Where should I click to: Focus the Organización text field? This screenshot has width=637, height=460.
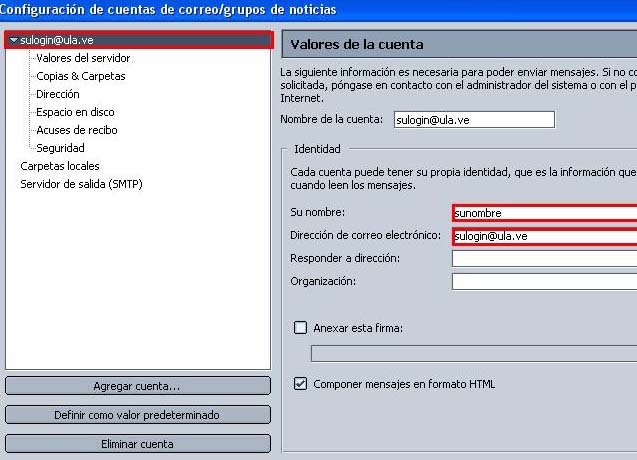[x=543, y=282]
